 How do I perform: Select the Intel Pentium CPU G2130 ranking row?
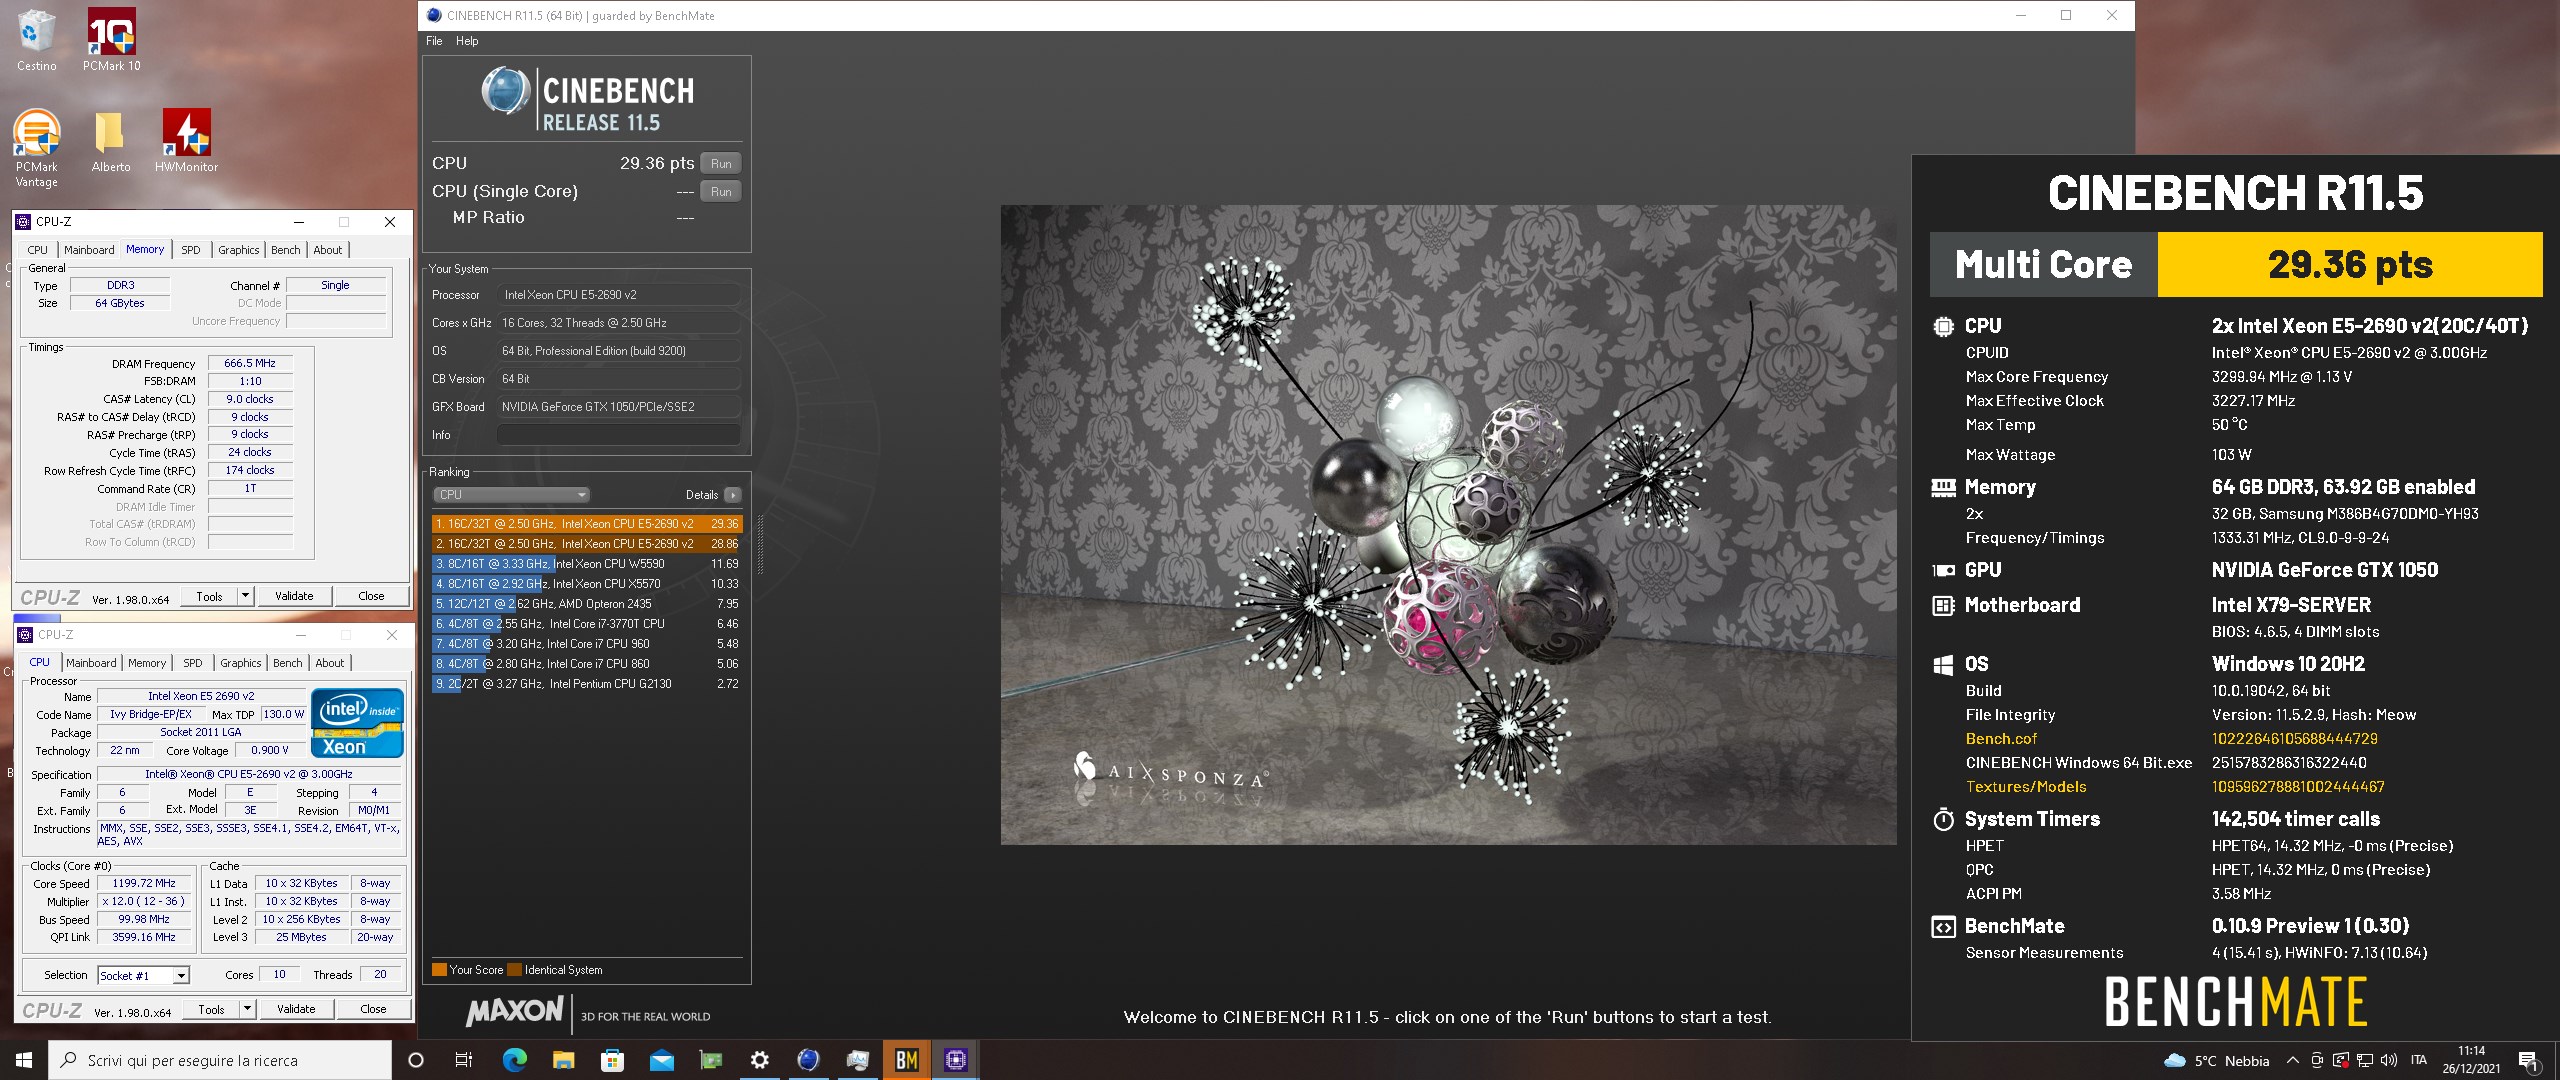coord(586,684)
